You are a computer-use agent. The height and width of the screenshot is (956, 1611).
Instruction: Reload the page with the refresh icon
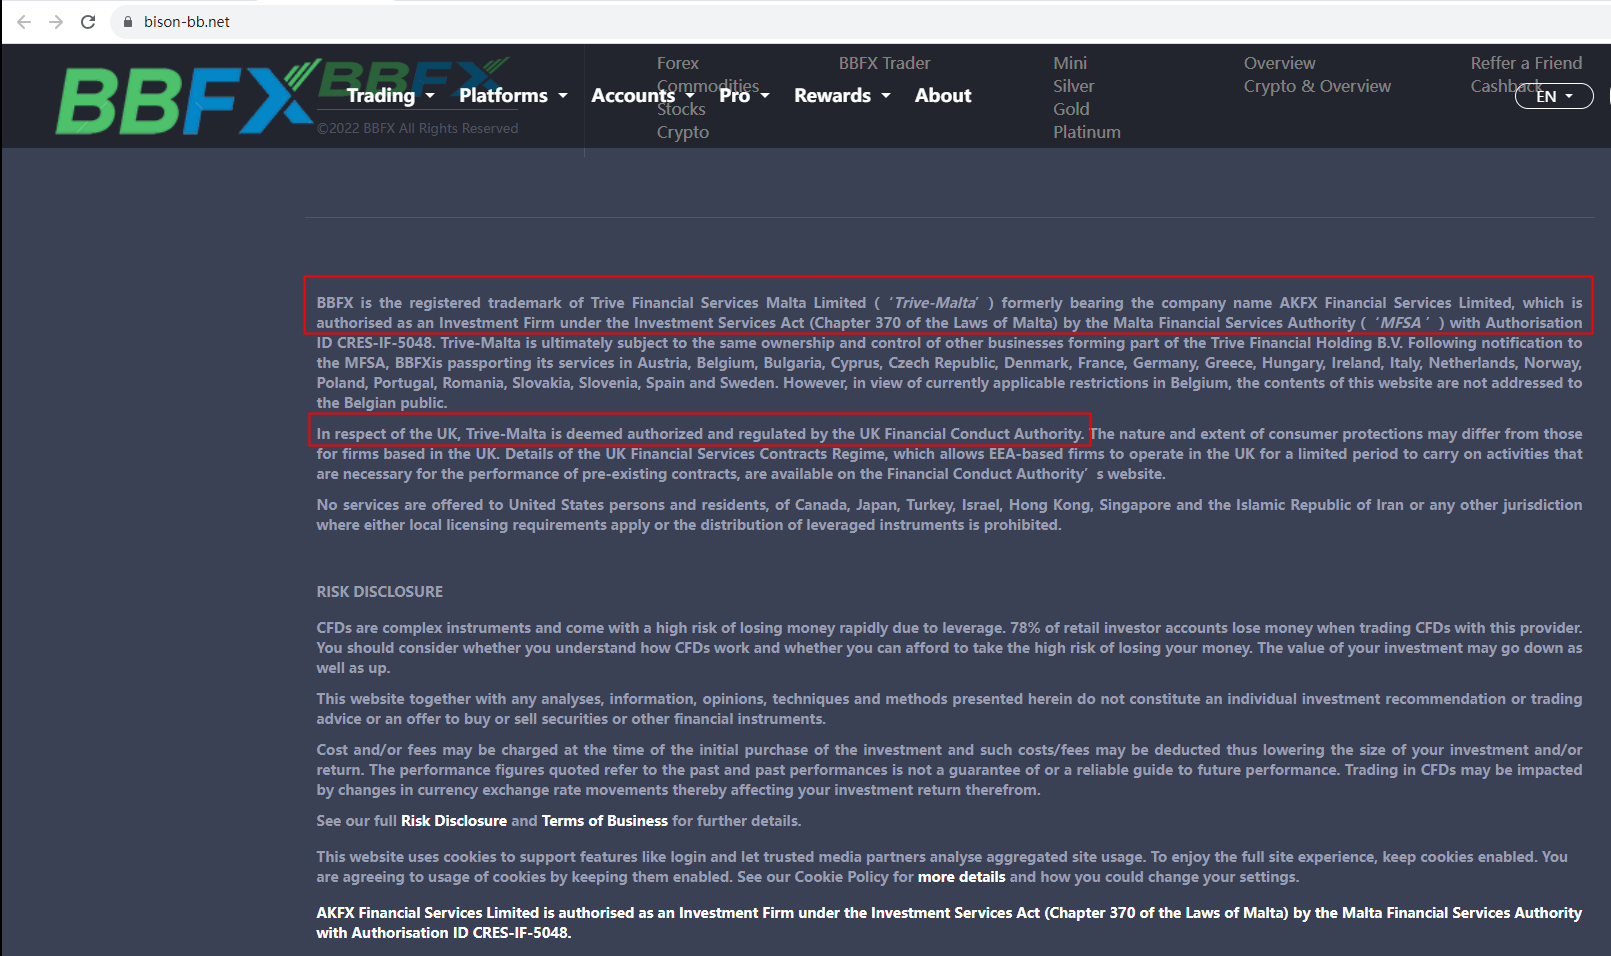(88, 22)
